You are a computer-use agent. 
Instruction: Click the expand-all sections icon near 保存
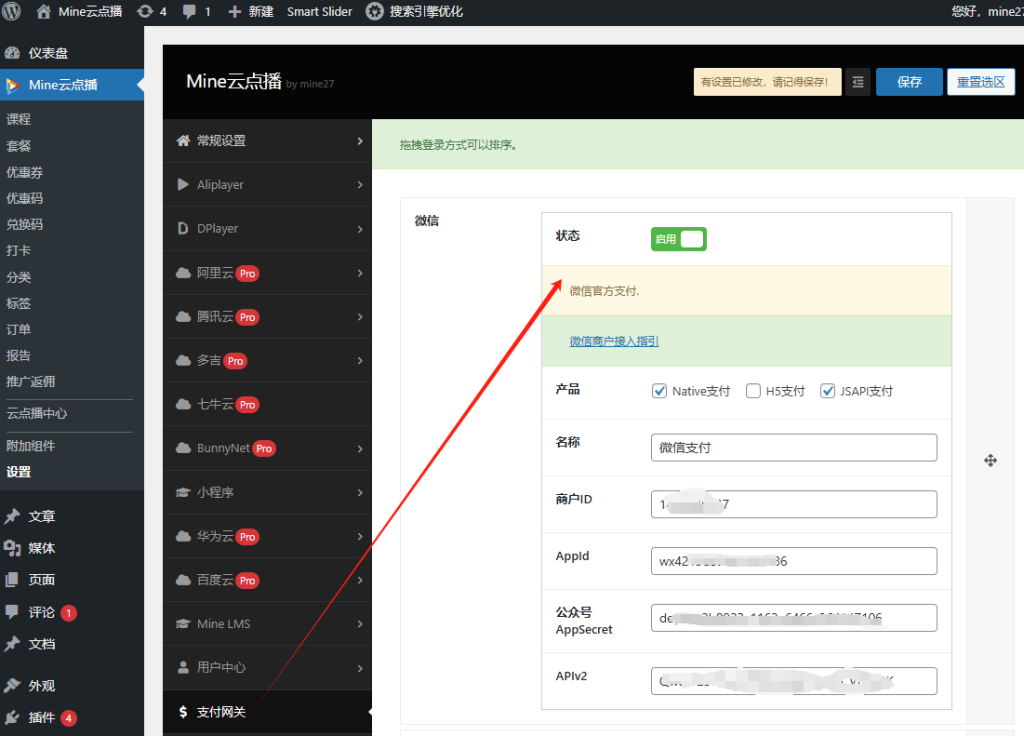[858, 82]
